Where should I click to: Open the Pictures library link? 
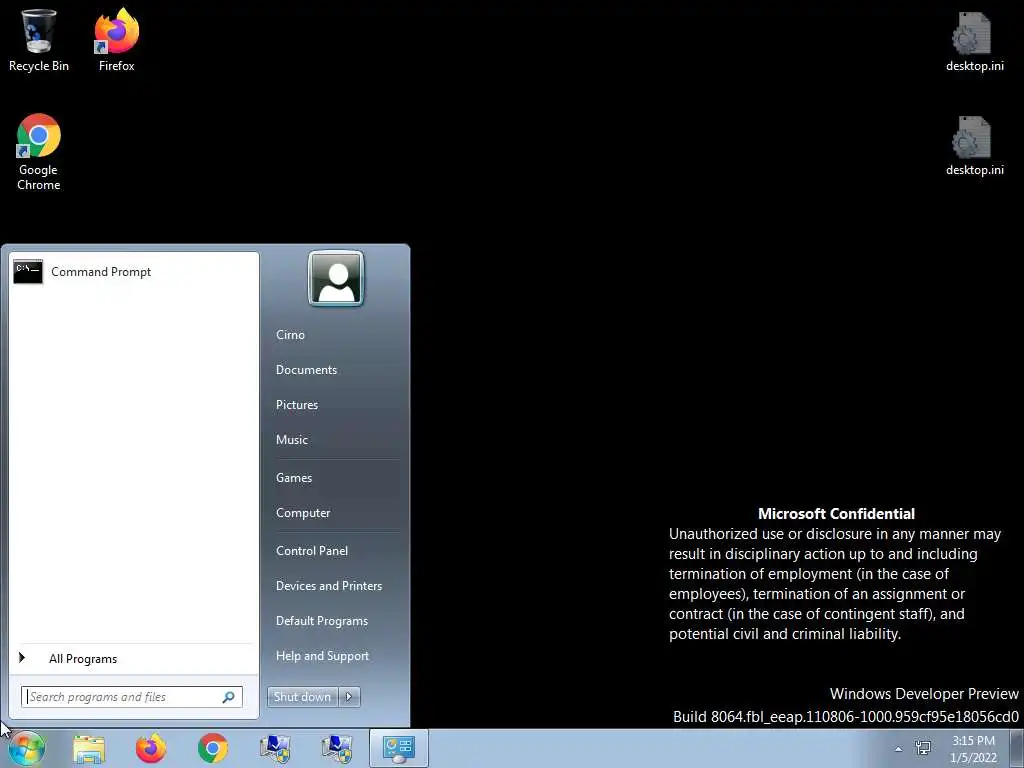(x=296, y=405)
